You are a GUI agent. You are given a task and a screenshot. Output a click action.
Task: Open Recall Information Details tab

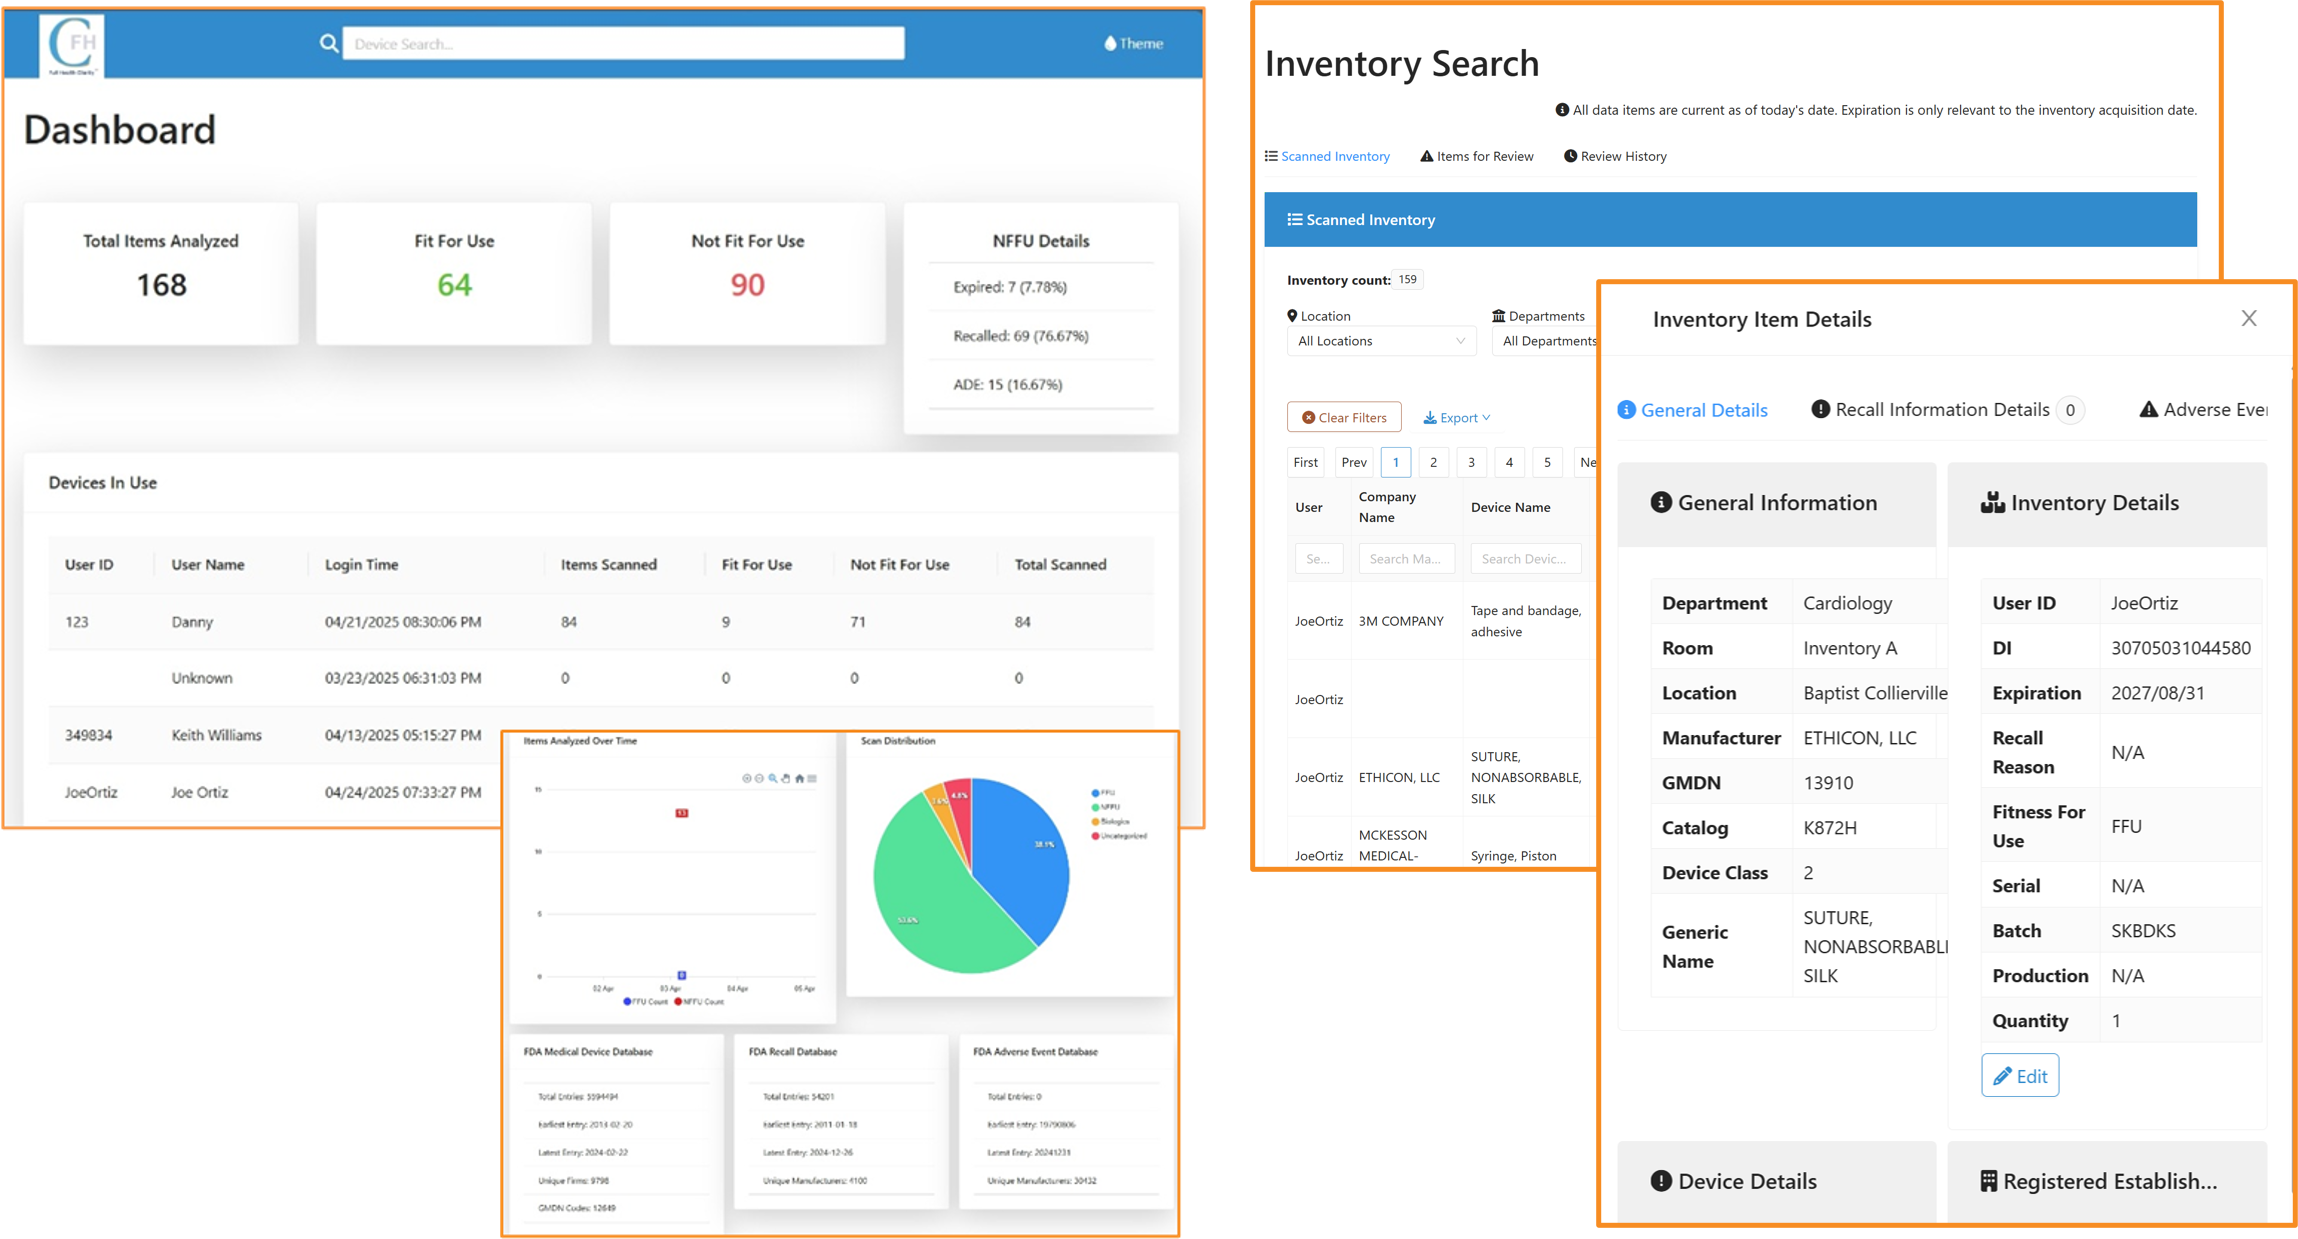tap(1940, 409)
